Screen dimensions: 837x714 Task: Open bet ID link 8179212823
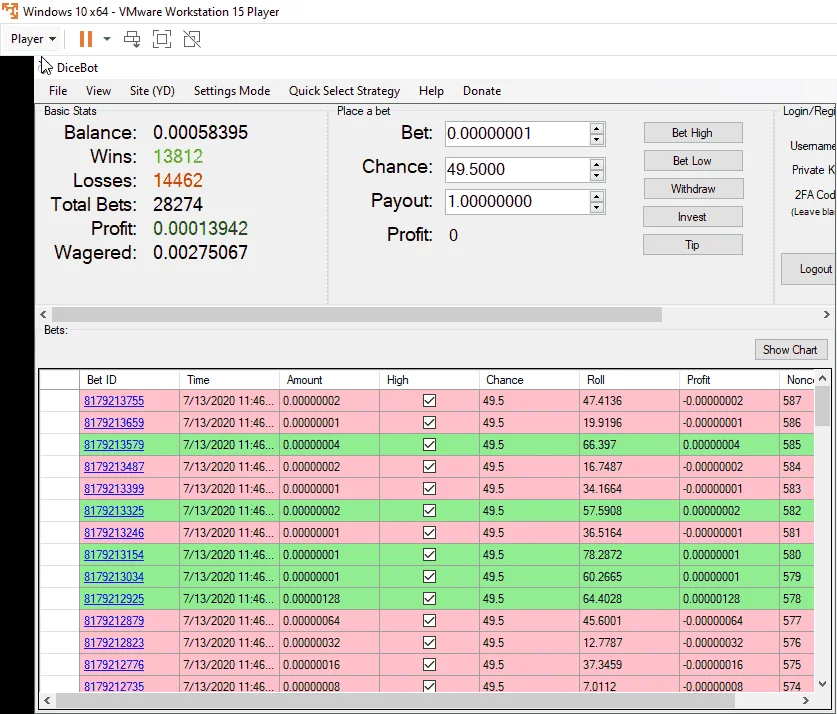tap(114, 642)
